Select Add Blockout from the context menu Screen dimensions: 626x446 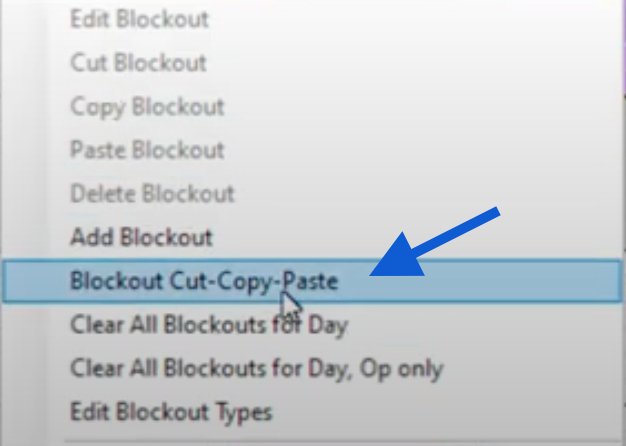coord(141,238)
